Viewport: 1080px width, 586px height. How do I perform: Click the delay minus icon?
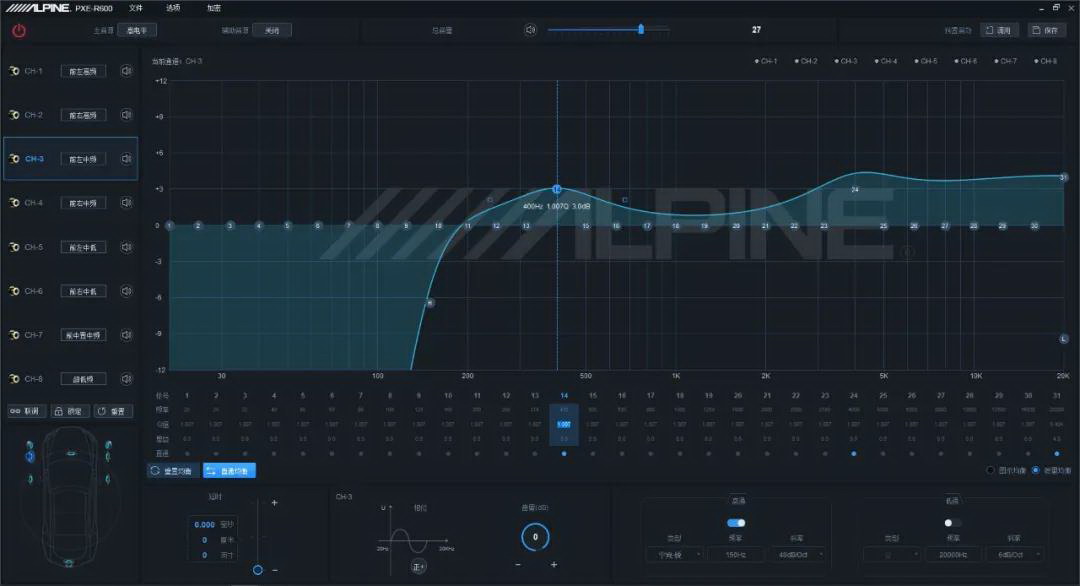(275, 570)
